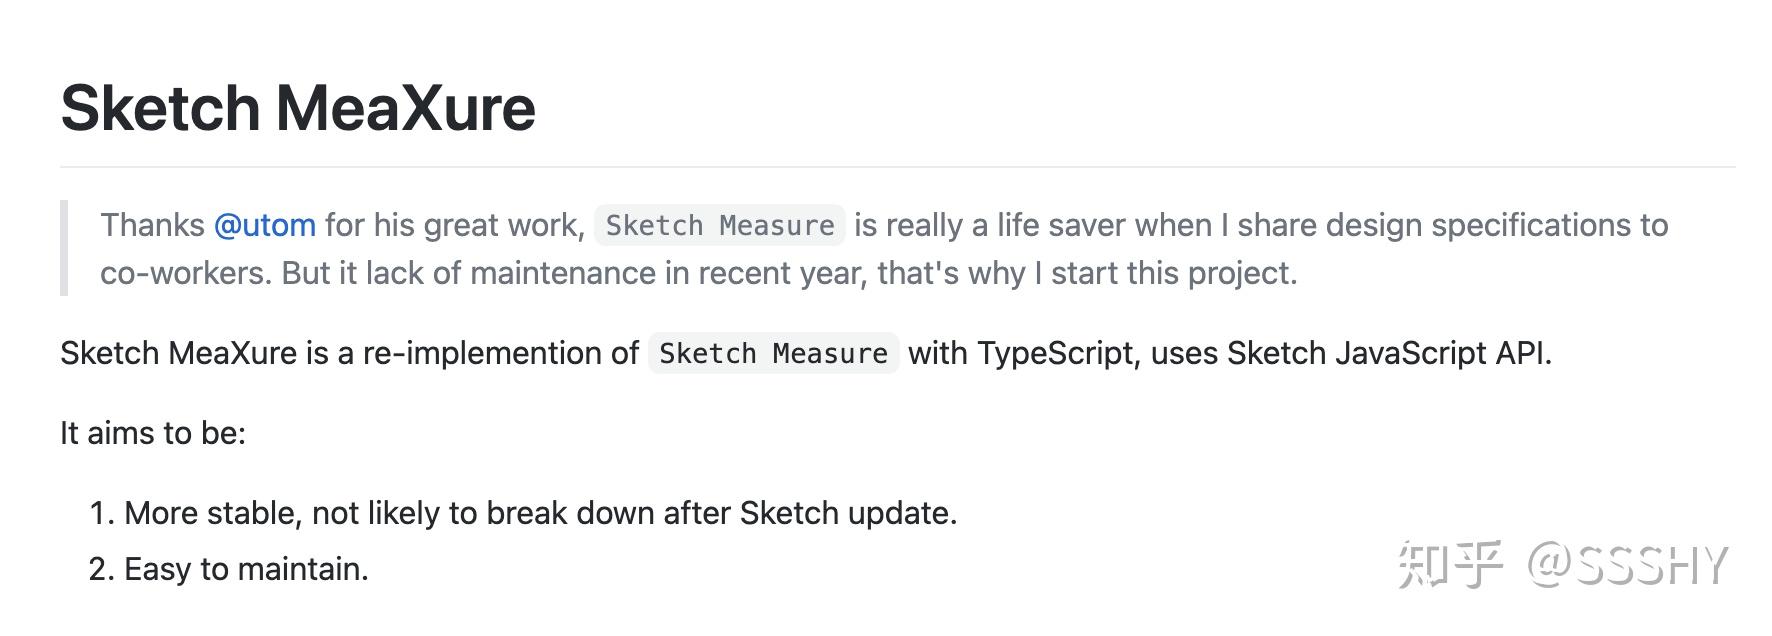1772x636 pixels.
Task: Click the "Sketch JavaScript API" text
Action: [1388, 353]
